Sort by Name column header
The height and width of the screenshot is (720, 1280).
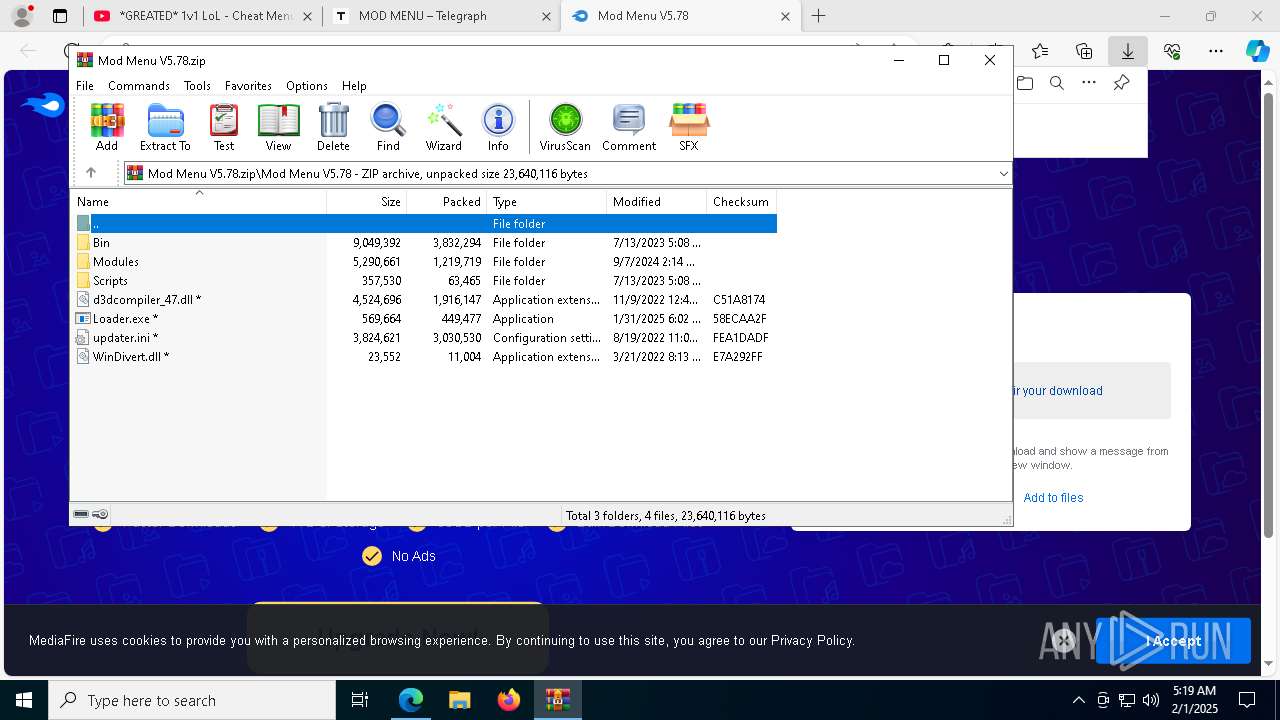click(x=199, y=201)
